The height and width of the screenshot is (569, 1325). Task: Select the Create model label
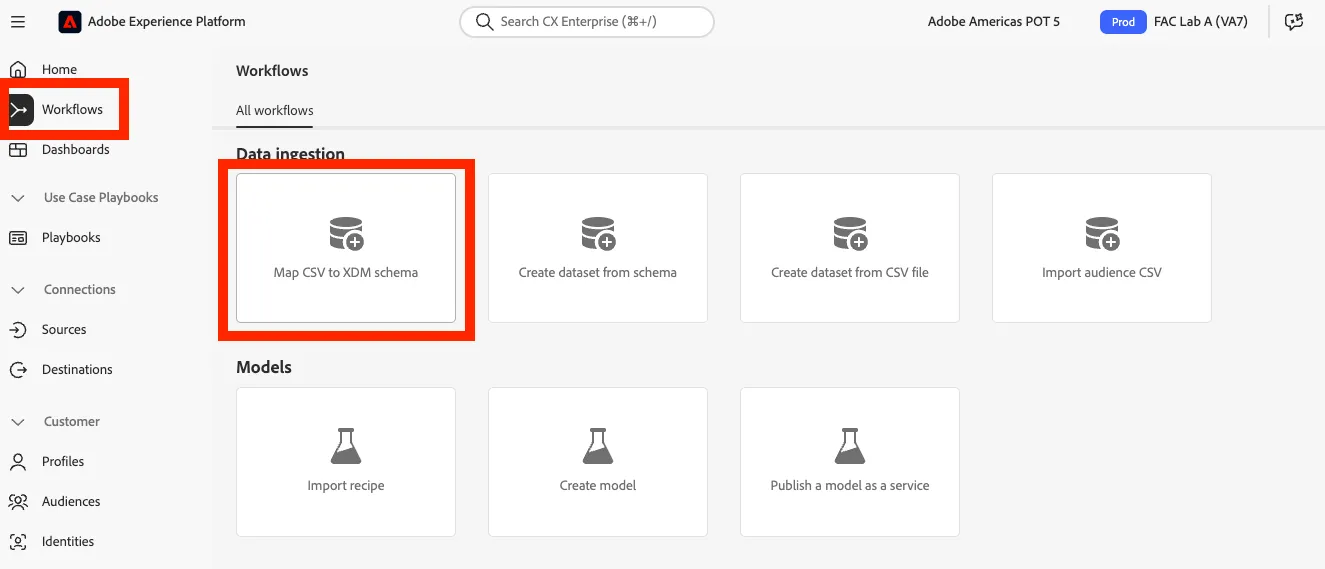pos(598,486)
